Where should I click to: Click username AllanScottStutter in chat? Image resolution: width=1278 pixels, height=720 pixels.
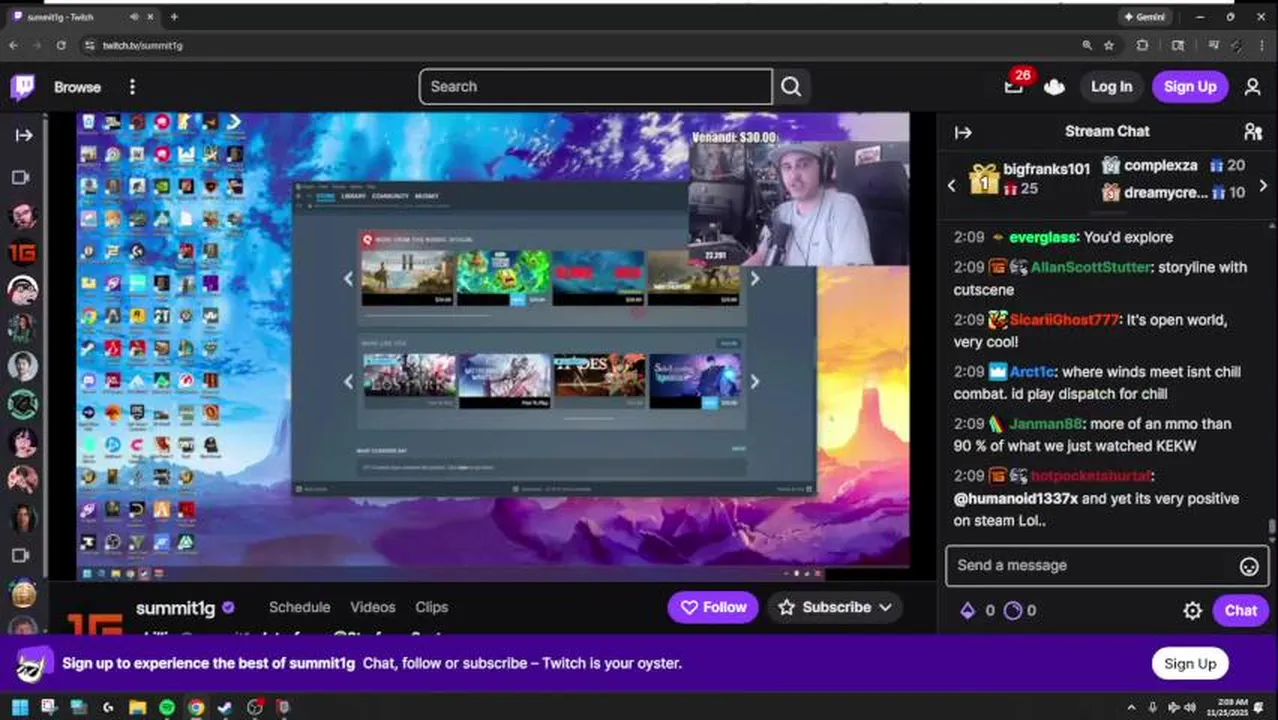1091,267
